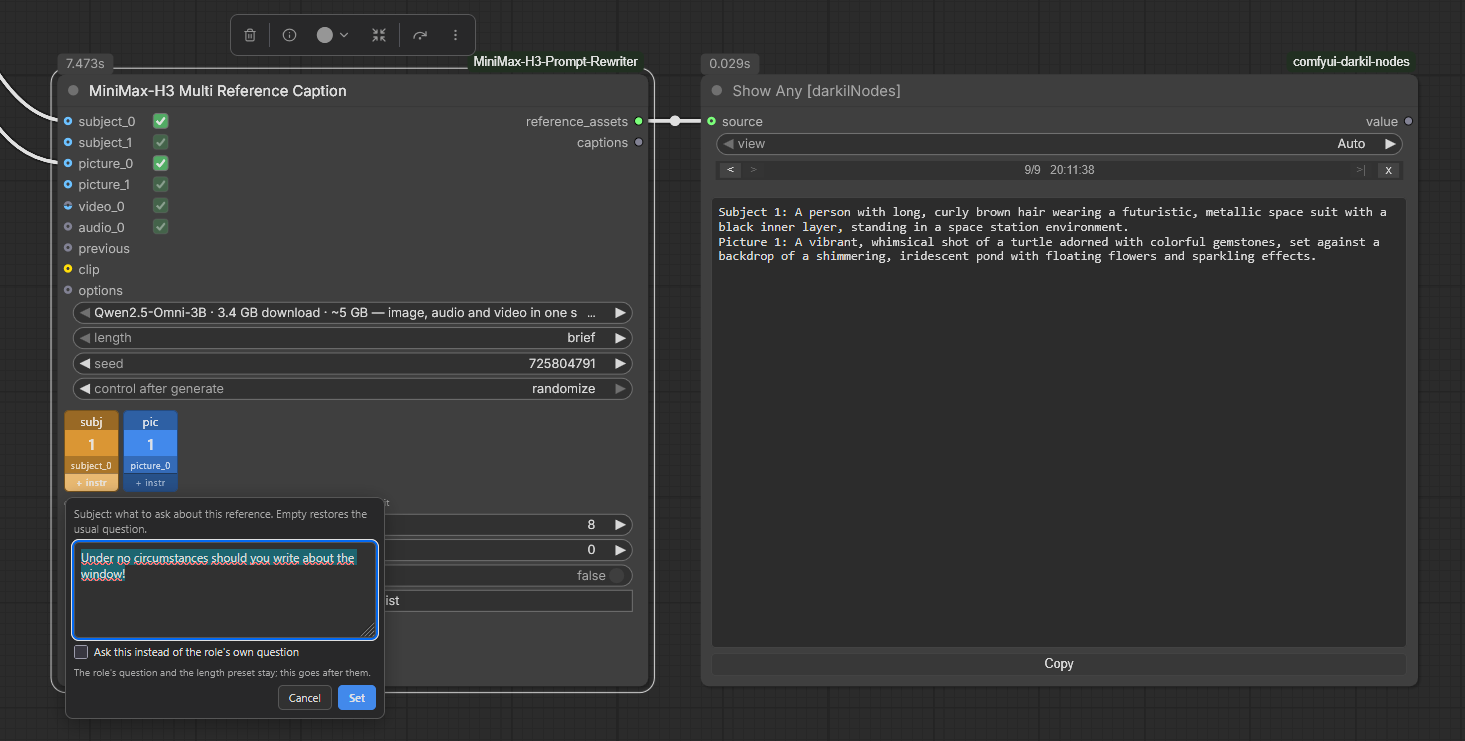Click the yellow clip input socket

pos(68,269)
